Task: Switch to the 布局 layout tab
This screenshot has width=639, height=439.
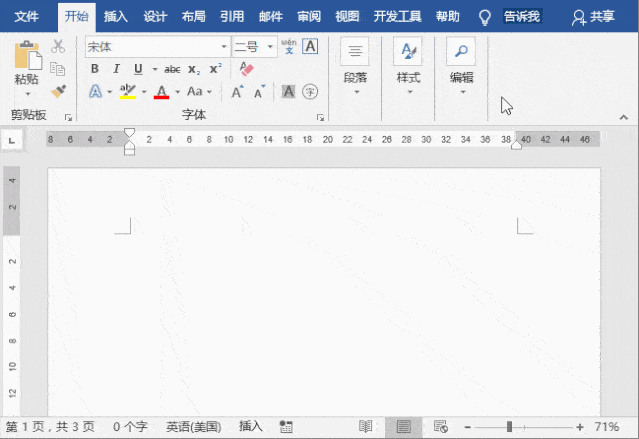Action: pos(194,17)
